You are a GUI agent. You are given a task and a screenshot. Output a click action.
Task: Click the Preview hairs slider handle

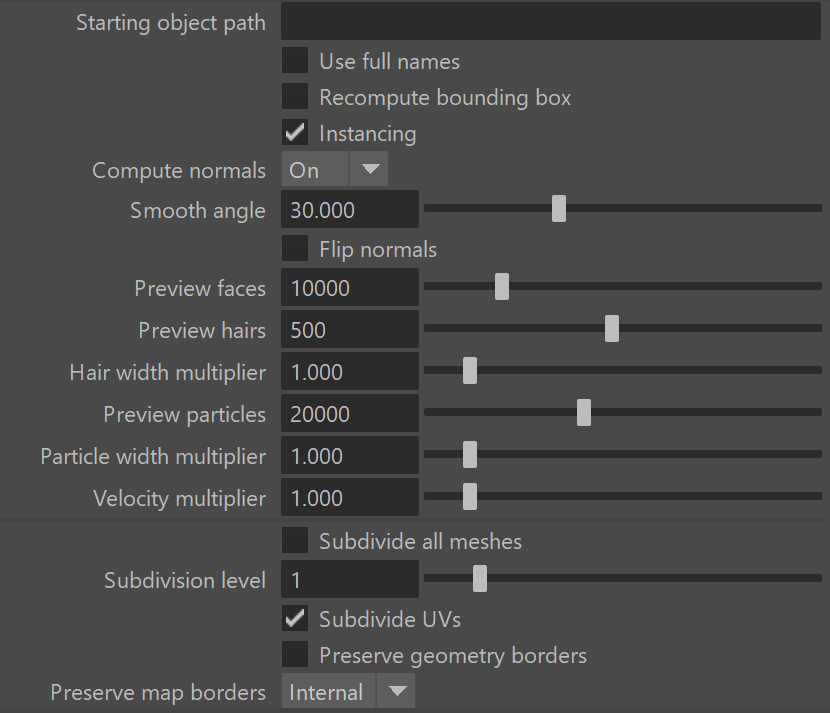[x=612, y=329]
